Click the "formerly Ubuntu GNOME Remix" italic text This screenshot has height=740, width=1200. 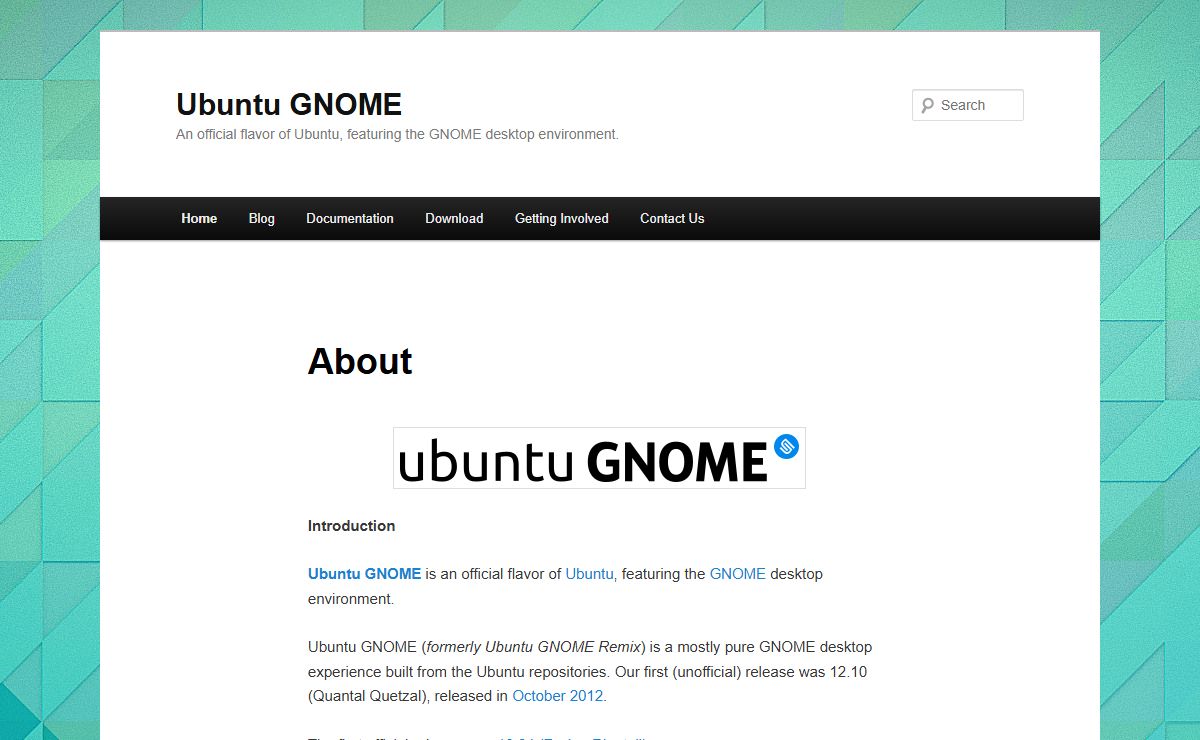tap(535, 647)
